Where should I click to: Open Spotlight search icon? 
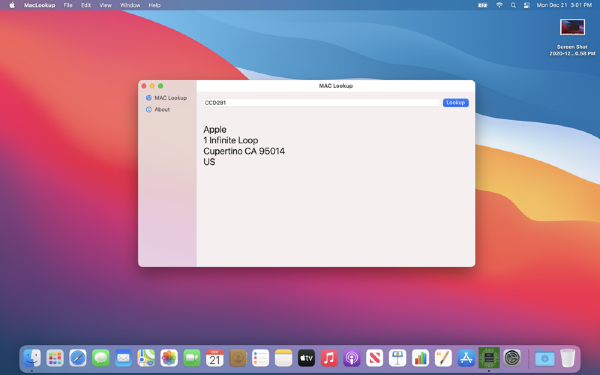[513, 5]
